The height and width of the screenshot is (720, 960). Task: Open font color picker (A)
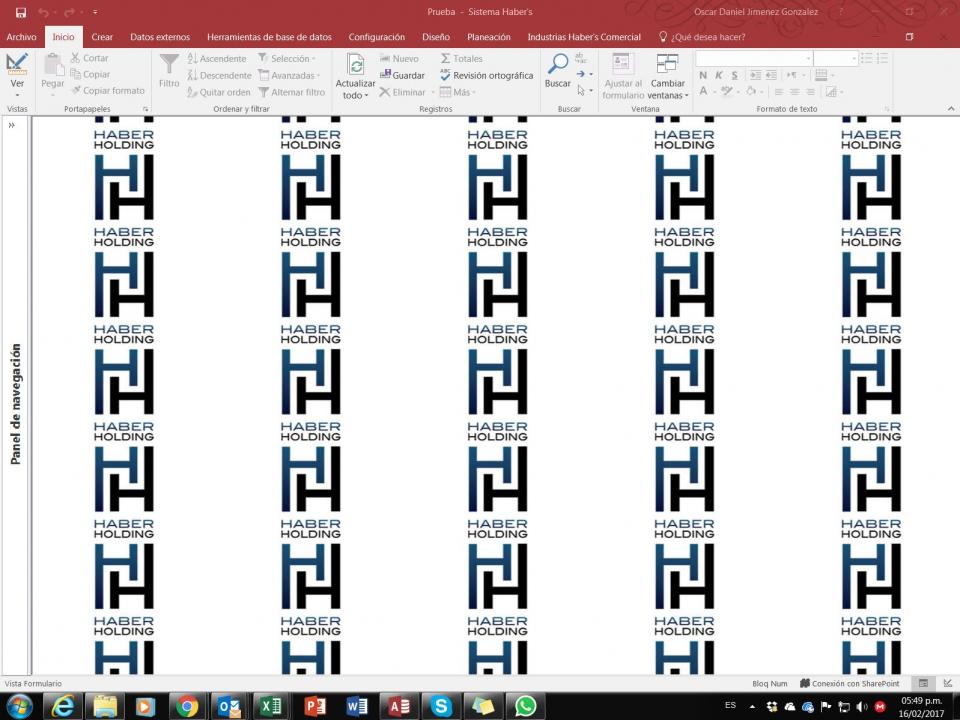tap(707, 92)
